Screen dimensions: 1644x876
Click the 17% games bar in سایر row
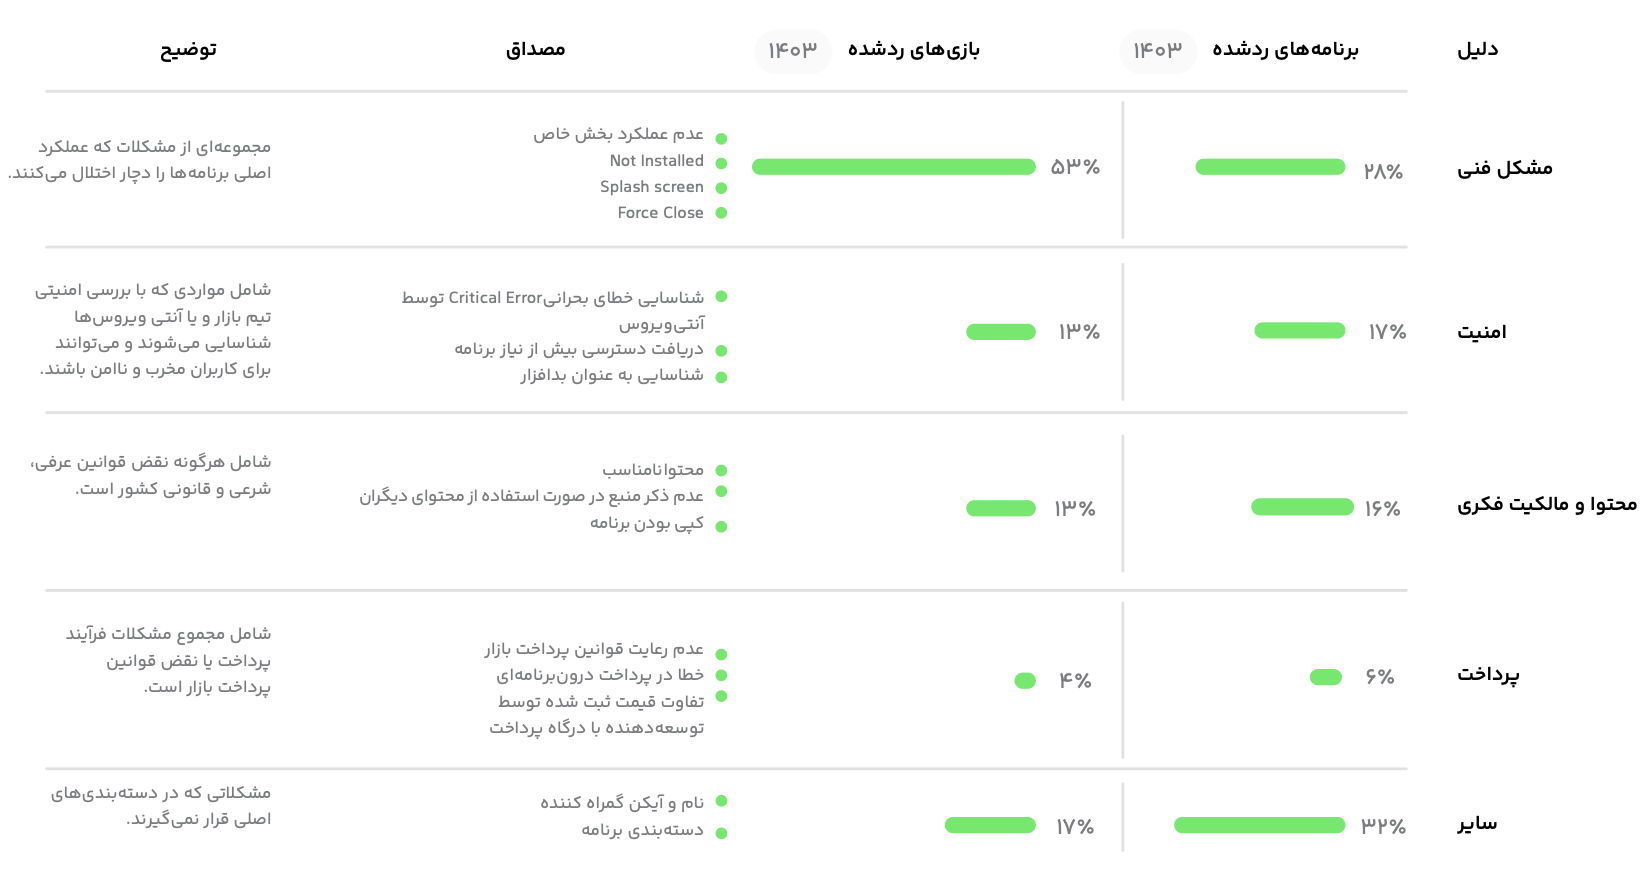[x=990, y=825]
